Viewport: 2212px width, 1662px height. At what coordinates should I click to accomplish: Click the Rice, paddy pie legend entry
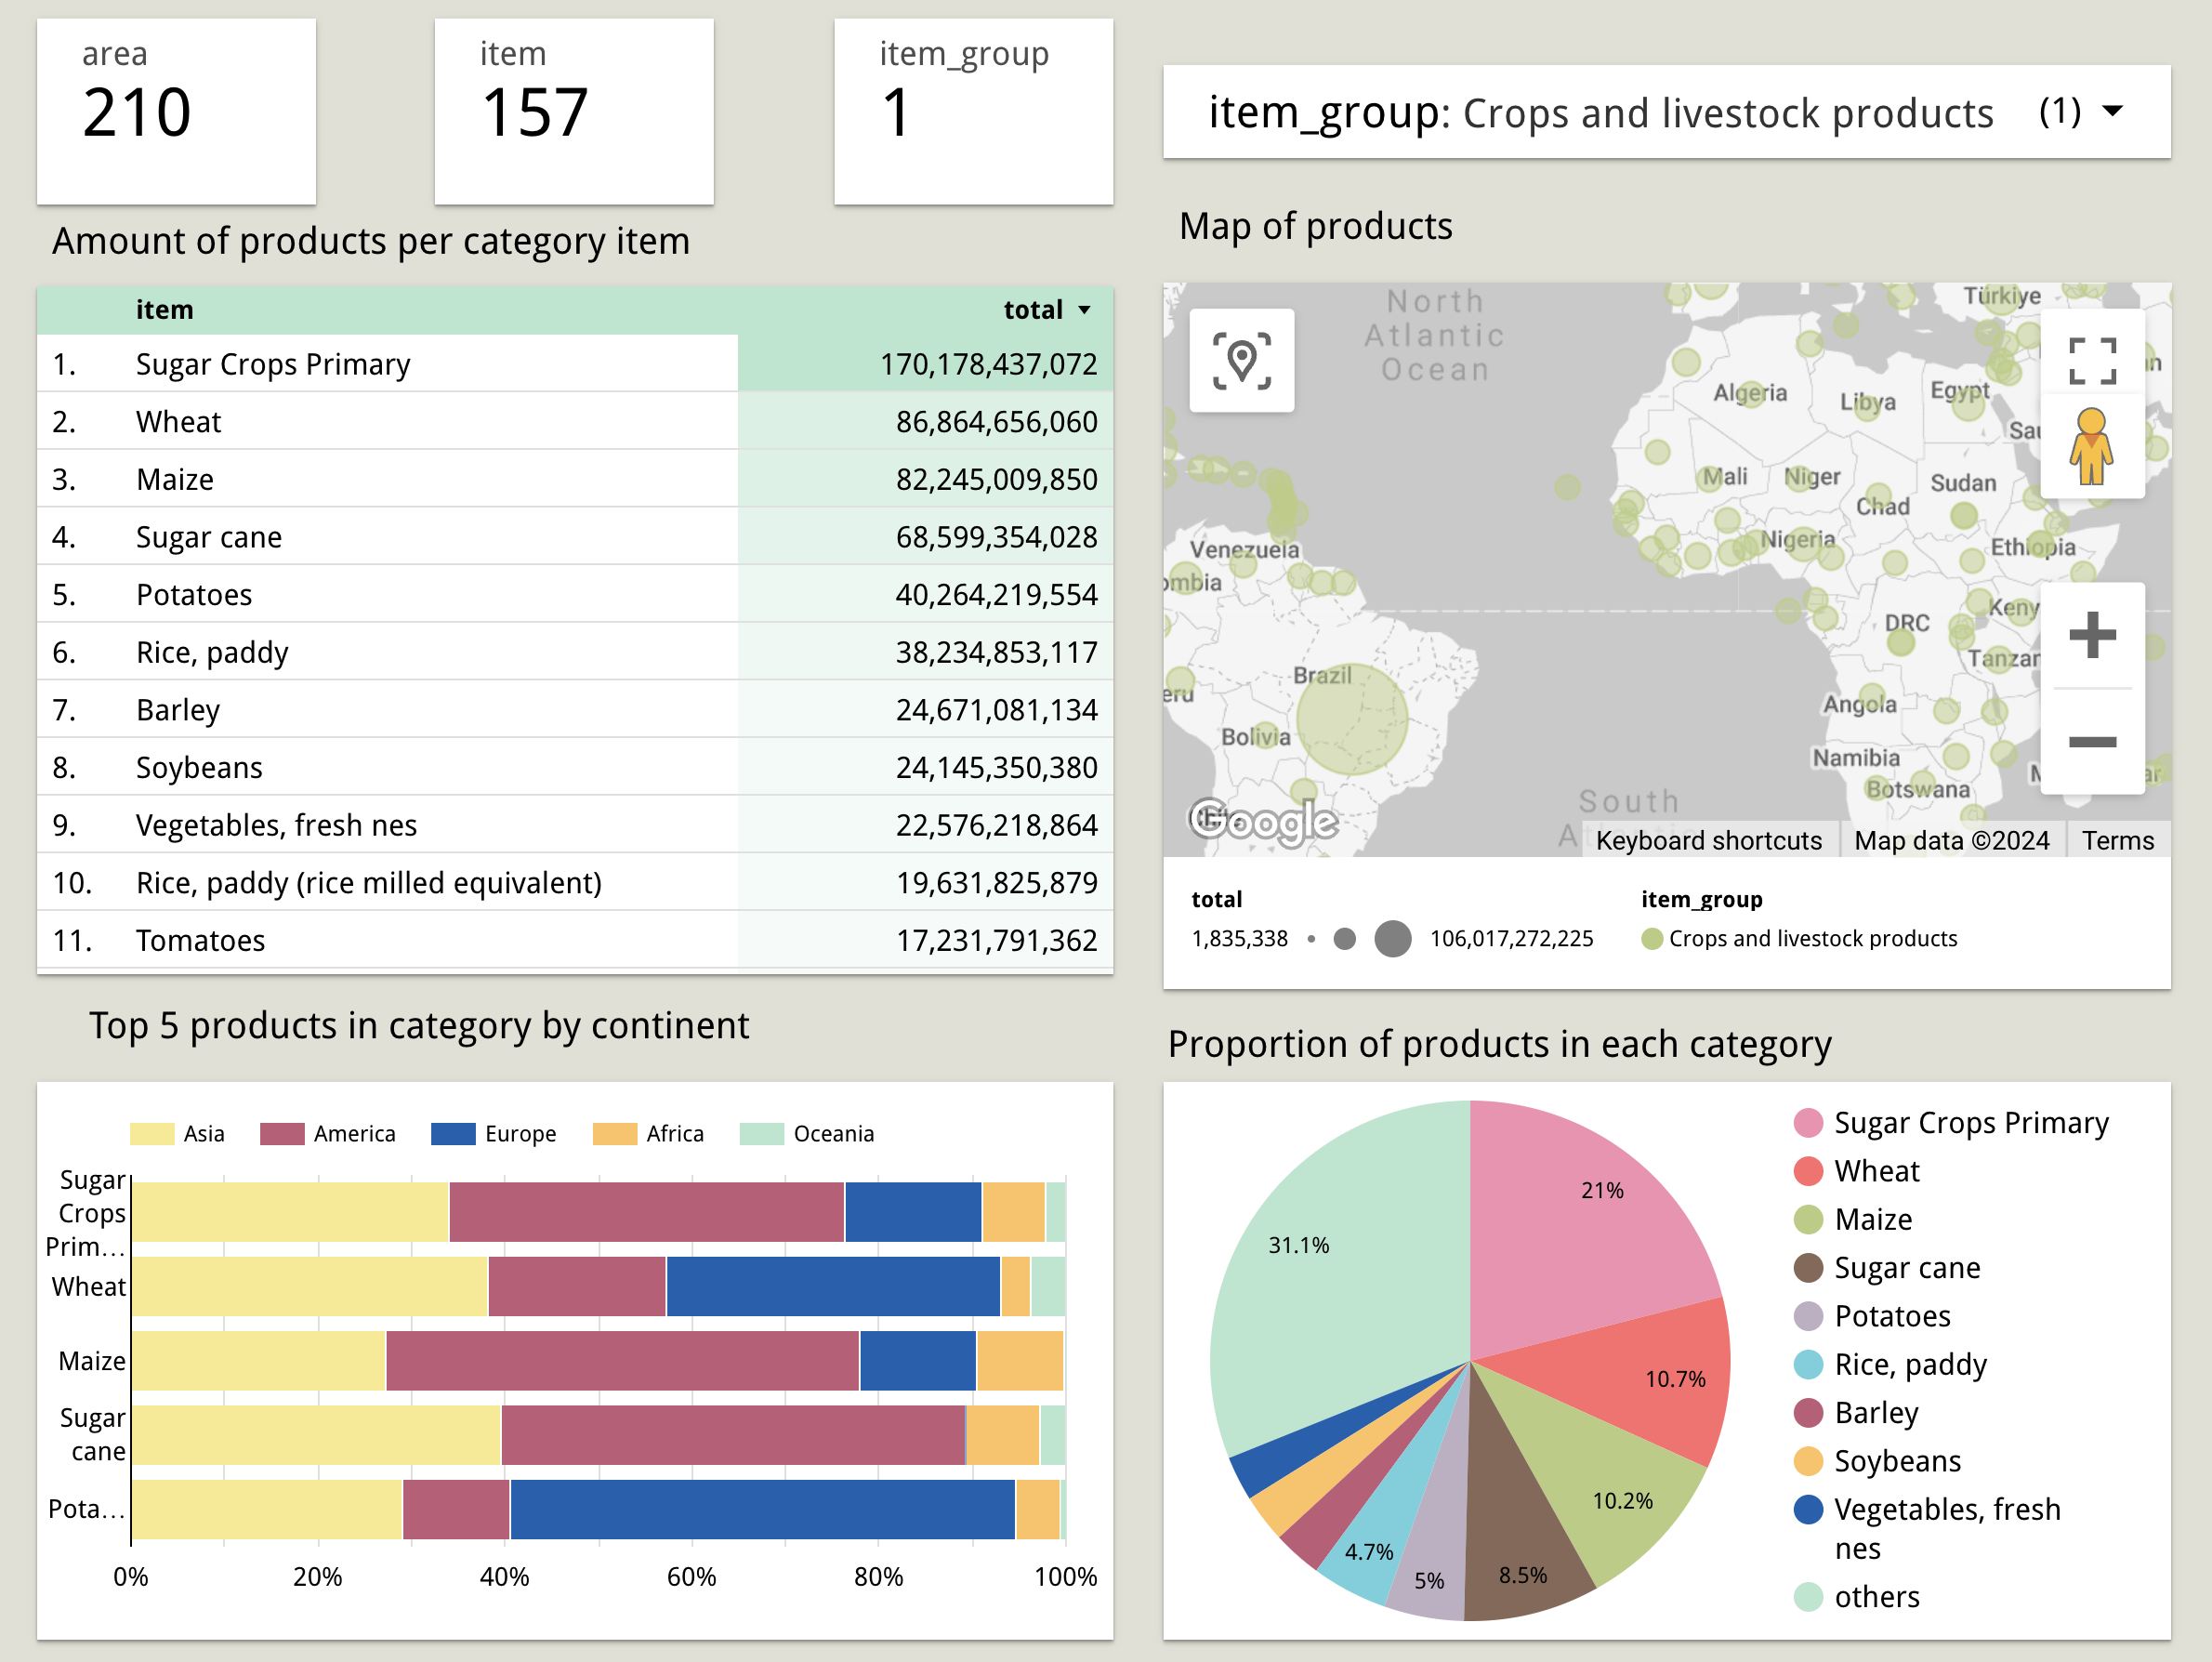point(1890,1364)
